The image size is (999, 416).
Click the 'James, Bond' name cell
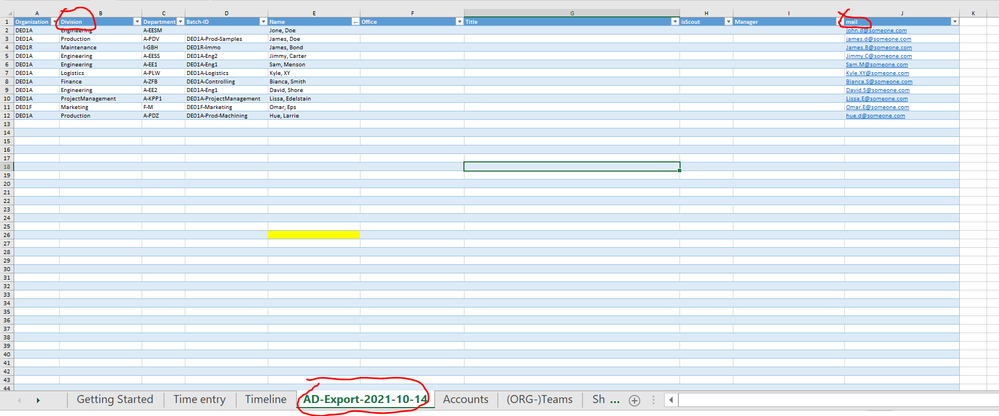pos(314,47)
